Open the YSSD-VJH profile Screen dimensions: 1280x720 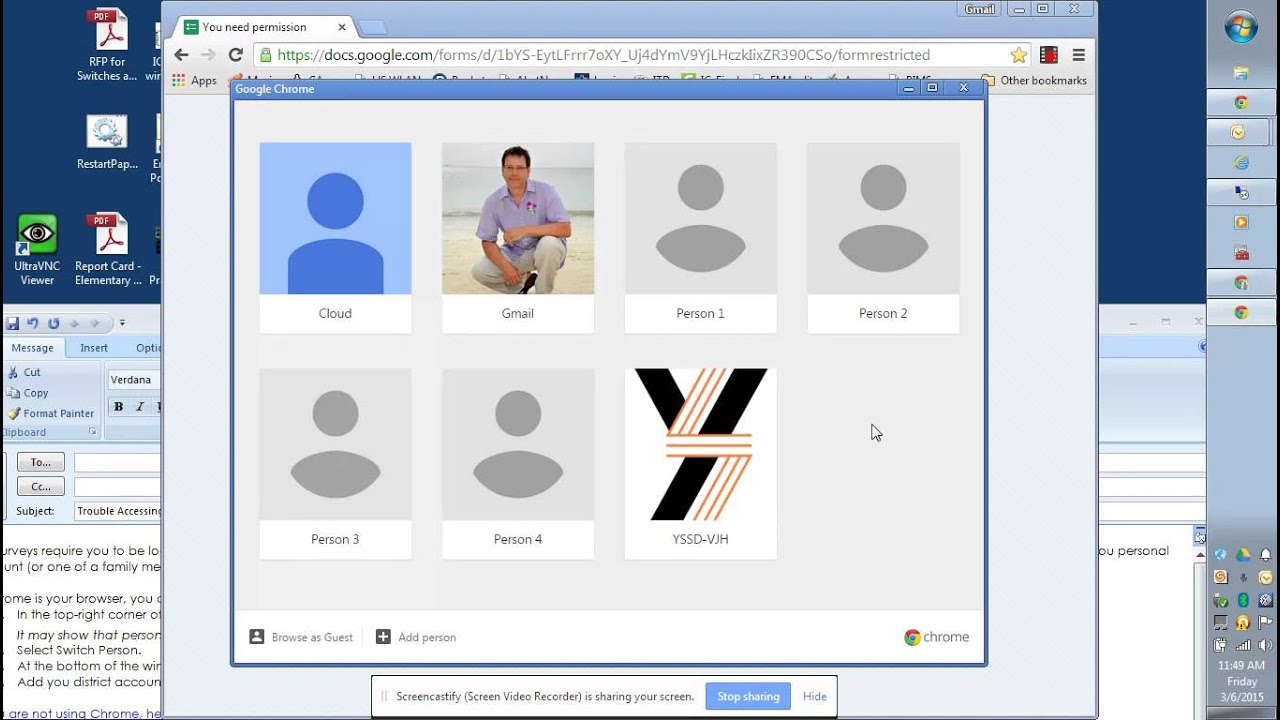click(700, 464)
